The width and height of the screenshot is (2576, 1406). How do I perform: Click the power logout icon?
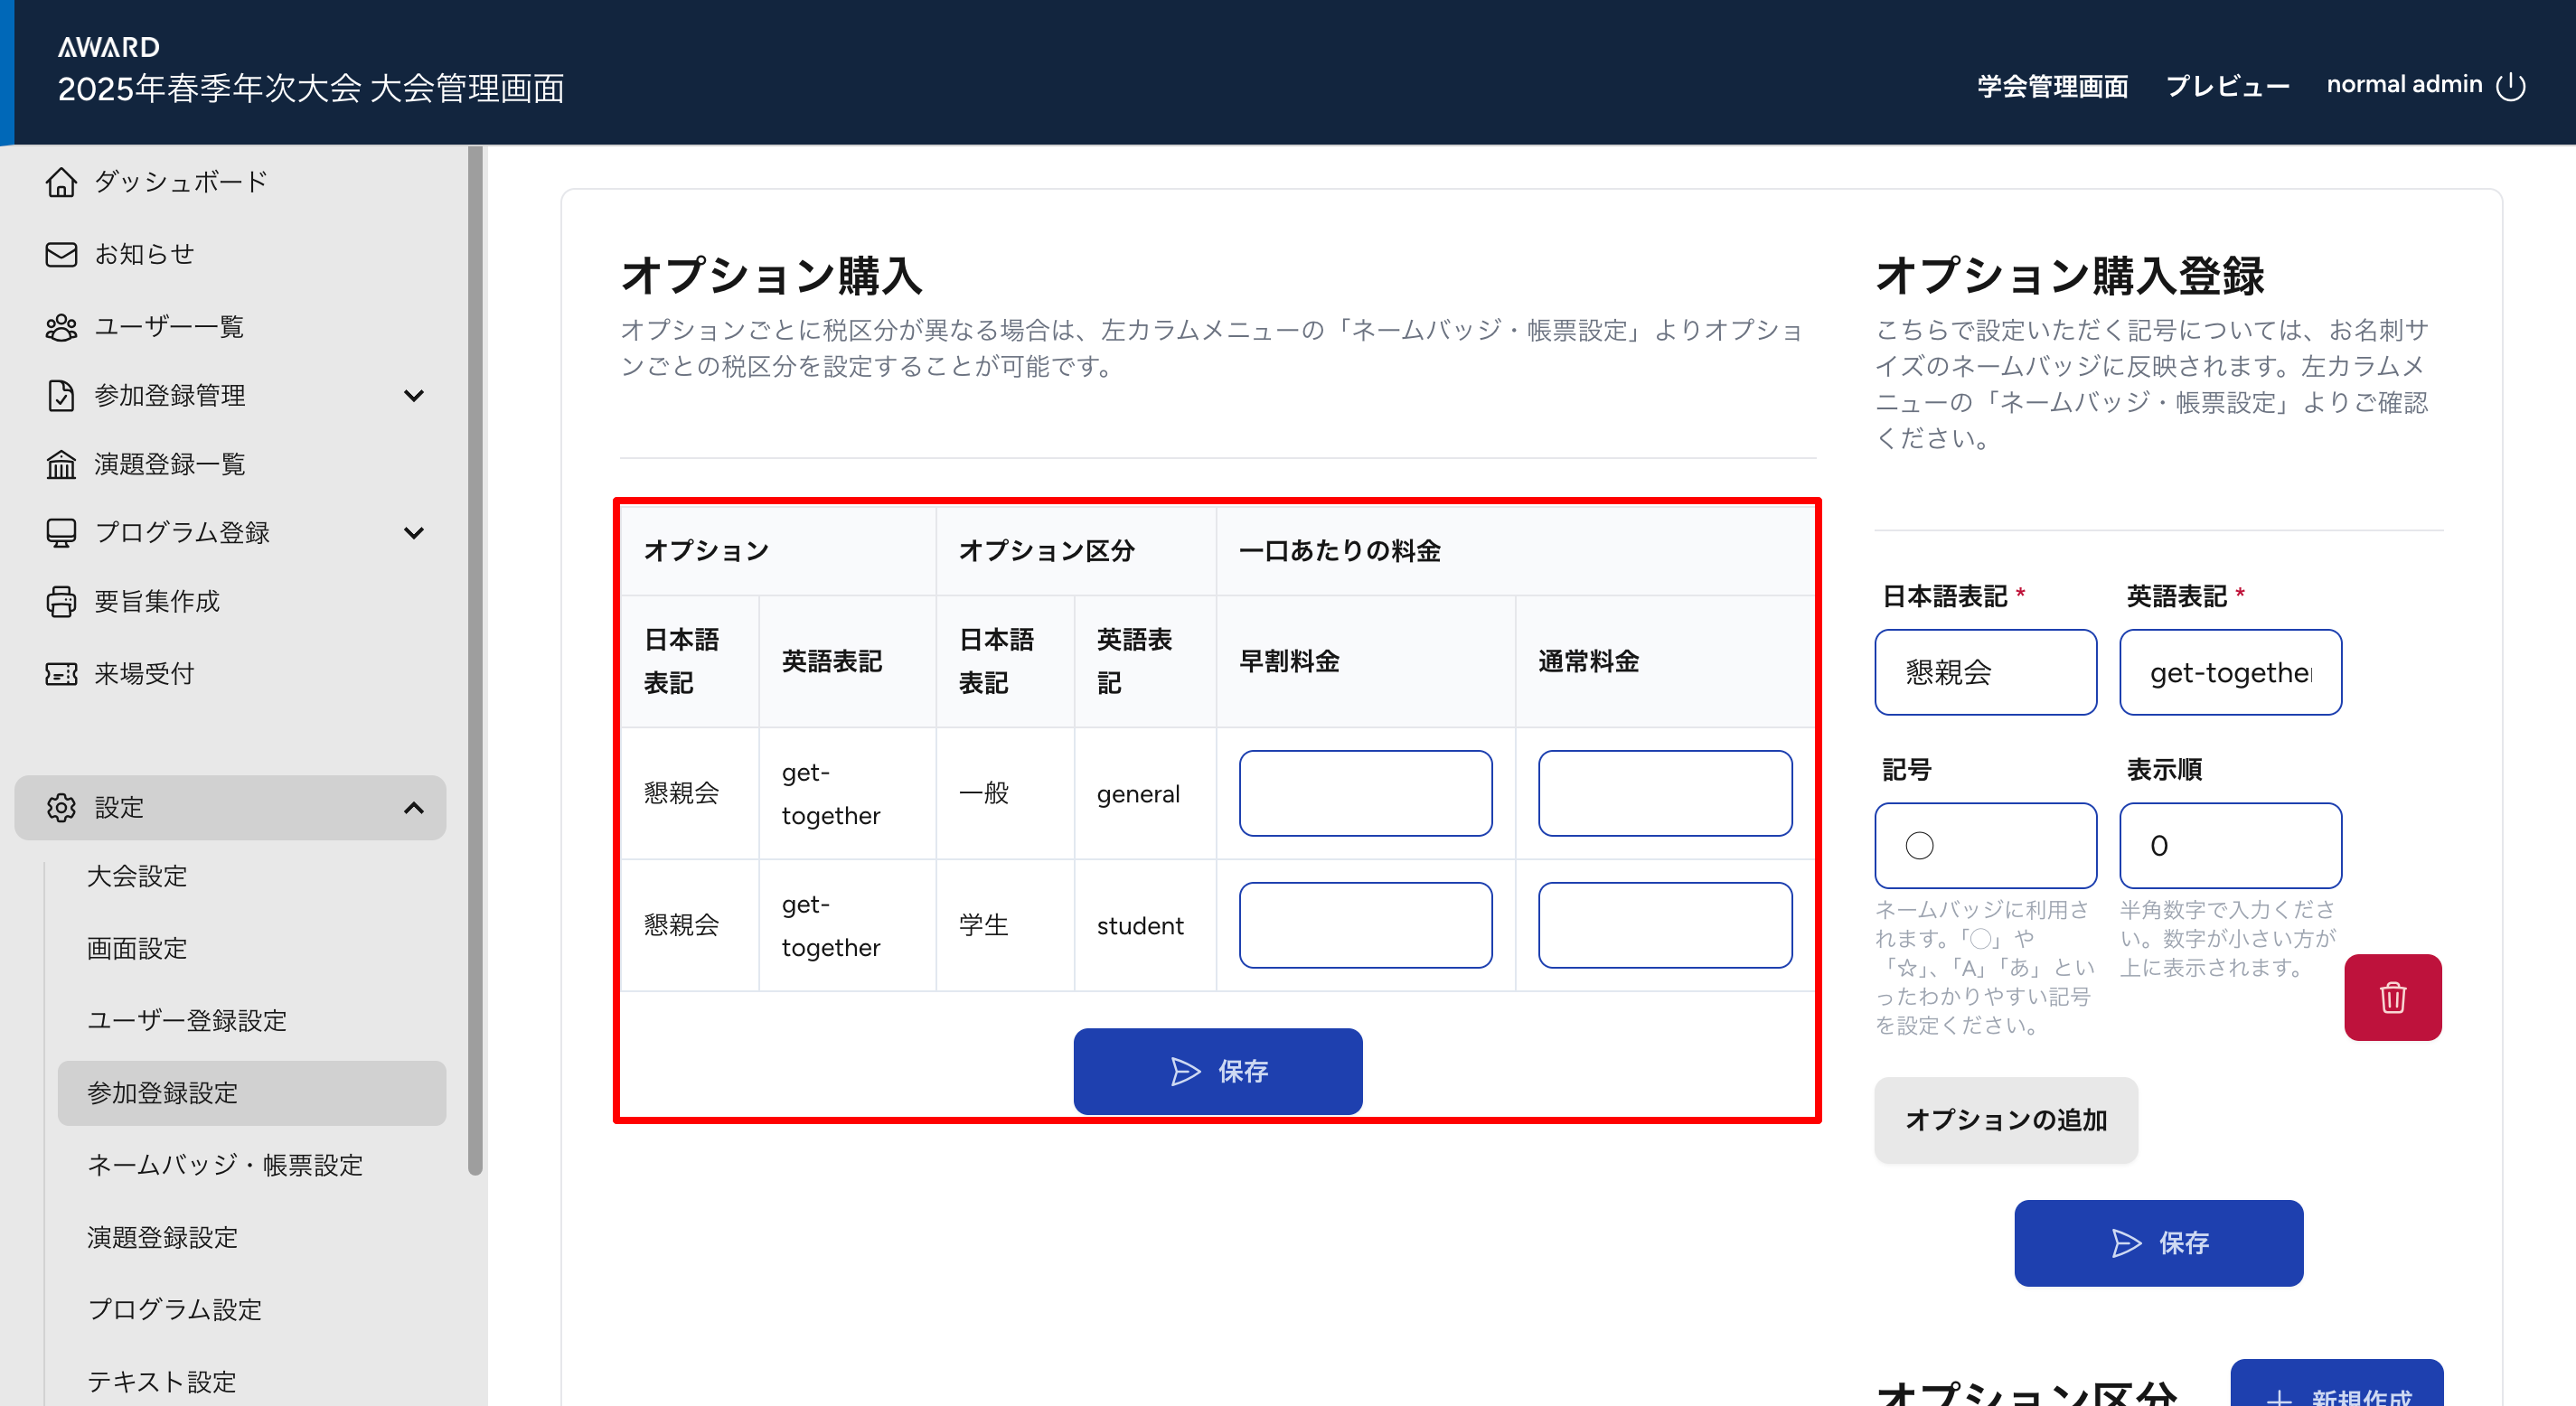[2510, 86]
